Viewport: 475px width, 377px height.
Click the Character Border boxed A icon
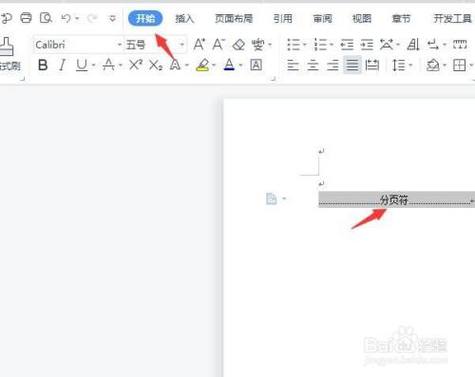256,65
